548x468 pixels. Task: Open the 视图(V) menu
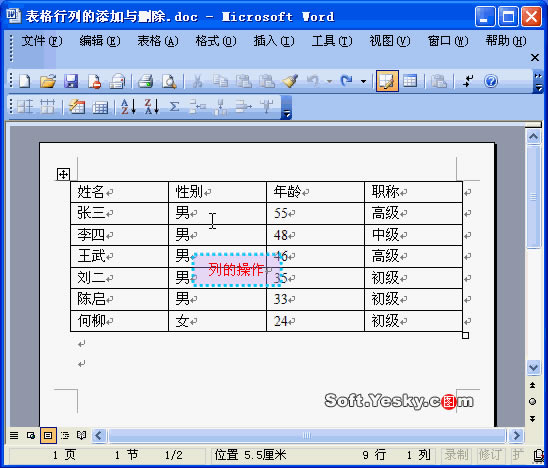(390, 41)
